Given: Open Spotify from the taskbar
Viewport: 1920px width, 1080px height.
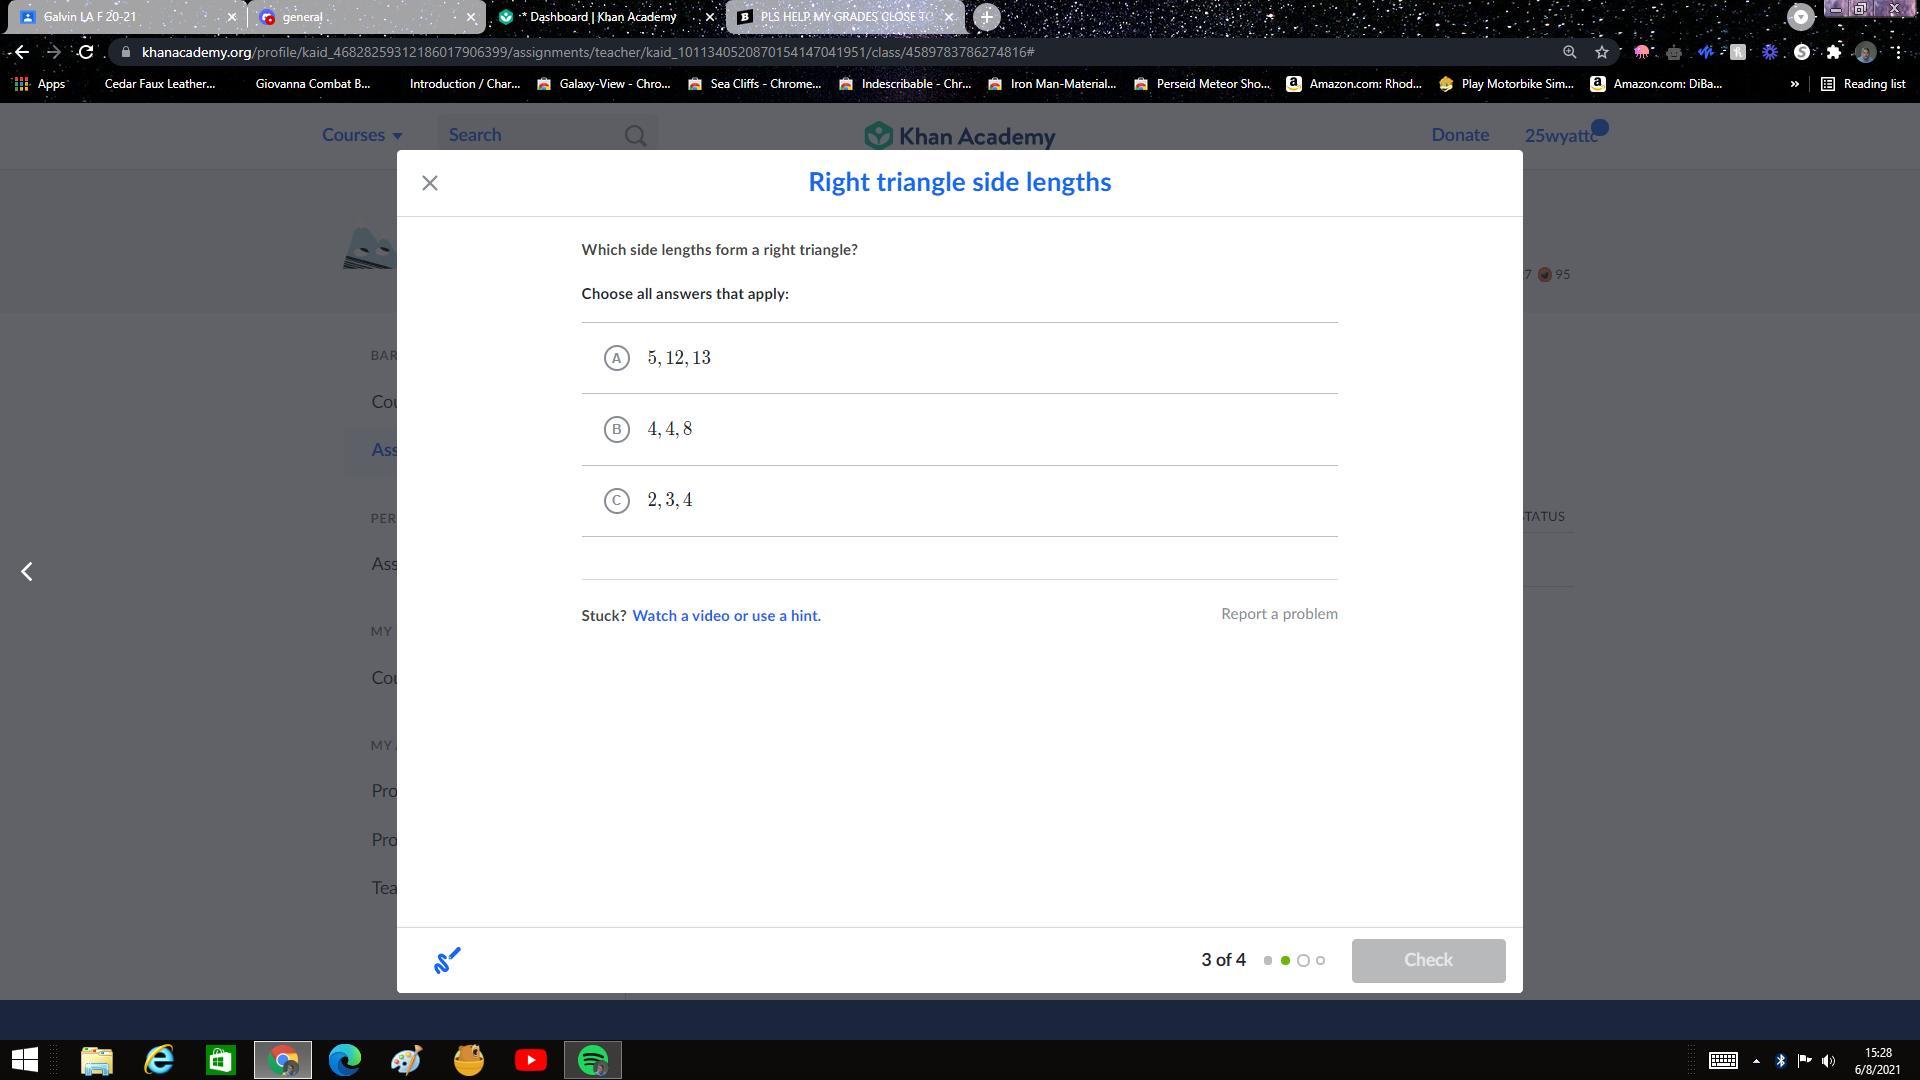Looking at the screenshot, I should (593, 1060).
